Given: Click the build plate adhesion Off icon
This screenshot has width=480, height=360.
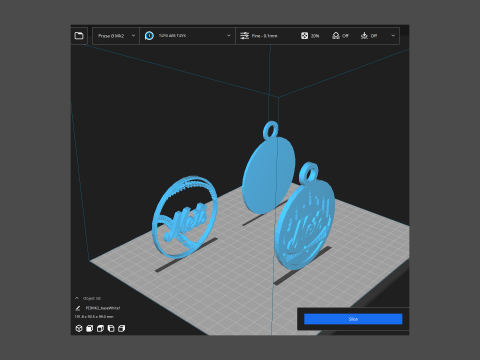Looking at the screenshot, I should pos(364,36).
